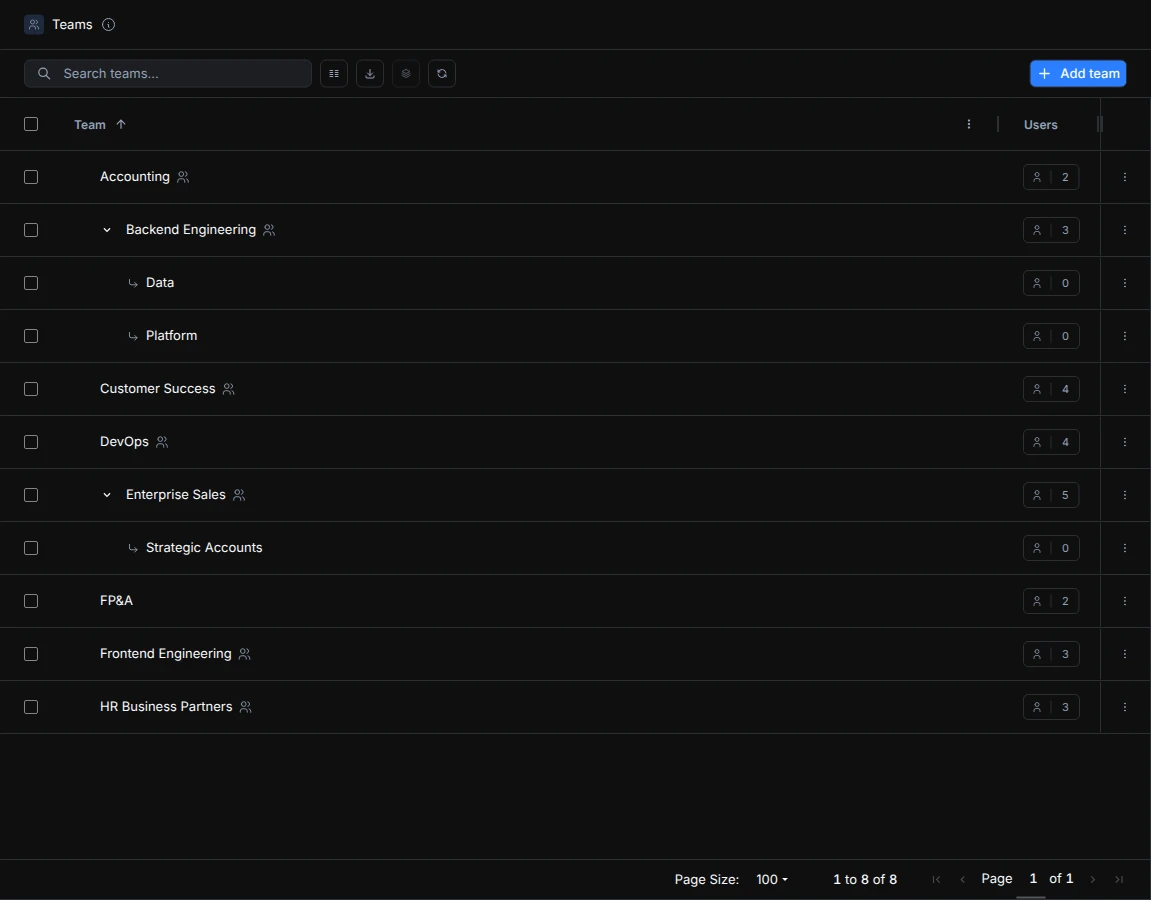1151x900 pixels.
Task: Open Enterprise Sales users badge showing 5
Action: click(1051, 495)
